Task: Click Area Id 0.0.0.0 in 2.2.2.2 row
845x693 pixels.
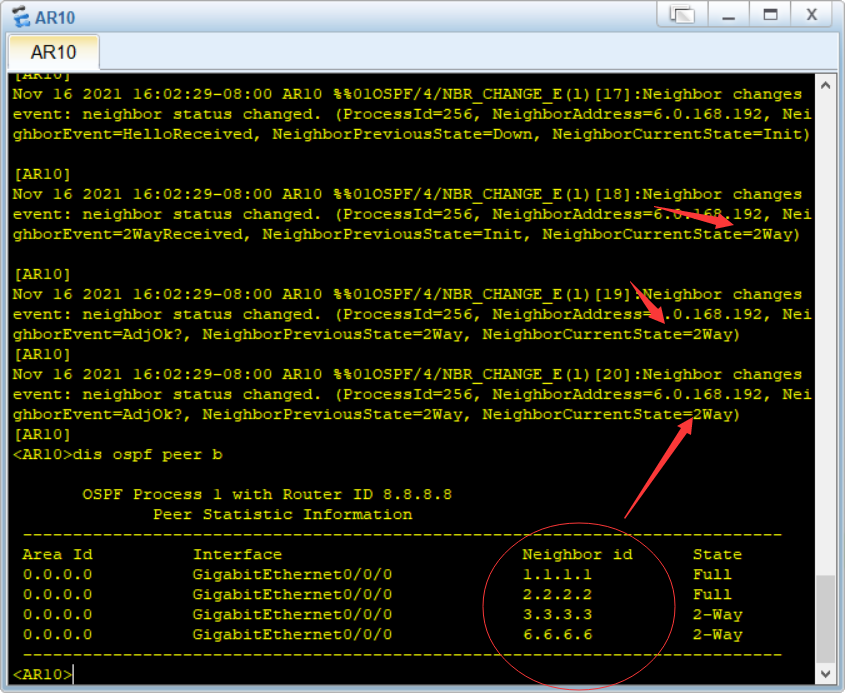Action: point(57,594)
